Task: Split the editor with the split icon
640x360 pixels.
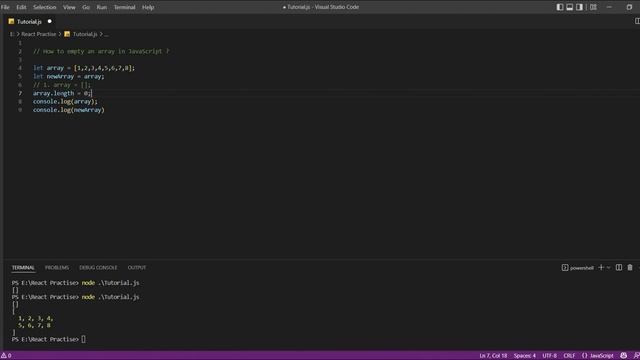Action: pyautogui.click(x=637, y=21)
